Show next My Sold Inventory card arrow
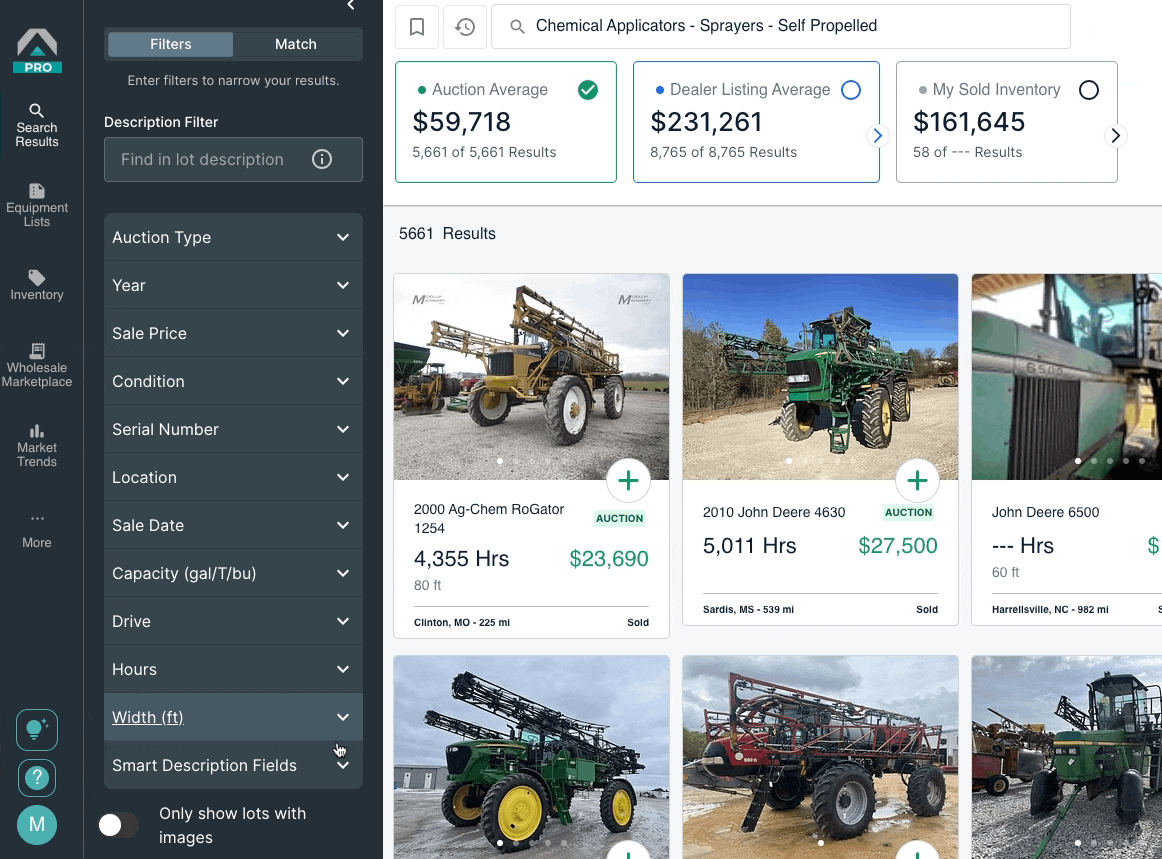 1115,136
